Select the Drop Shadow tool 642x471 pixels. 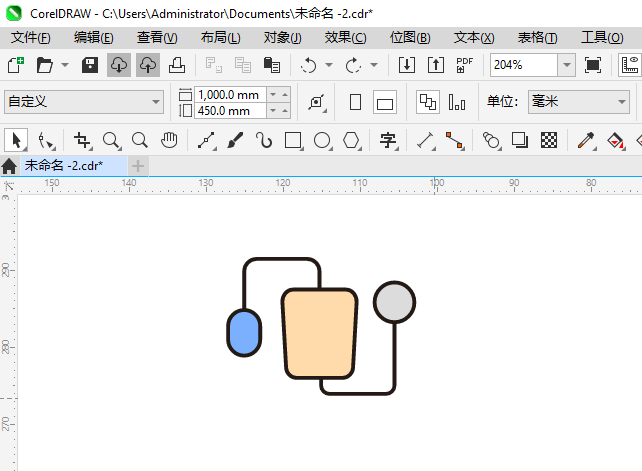pyautogui.click(x=520, y=140)
